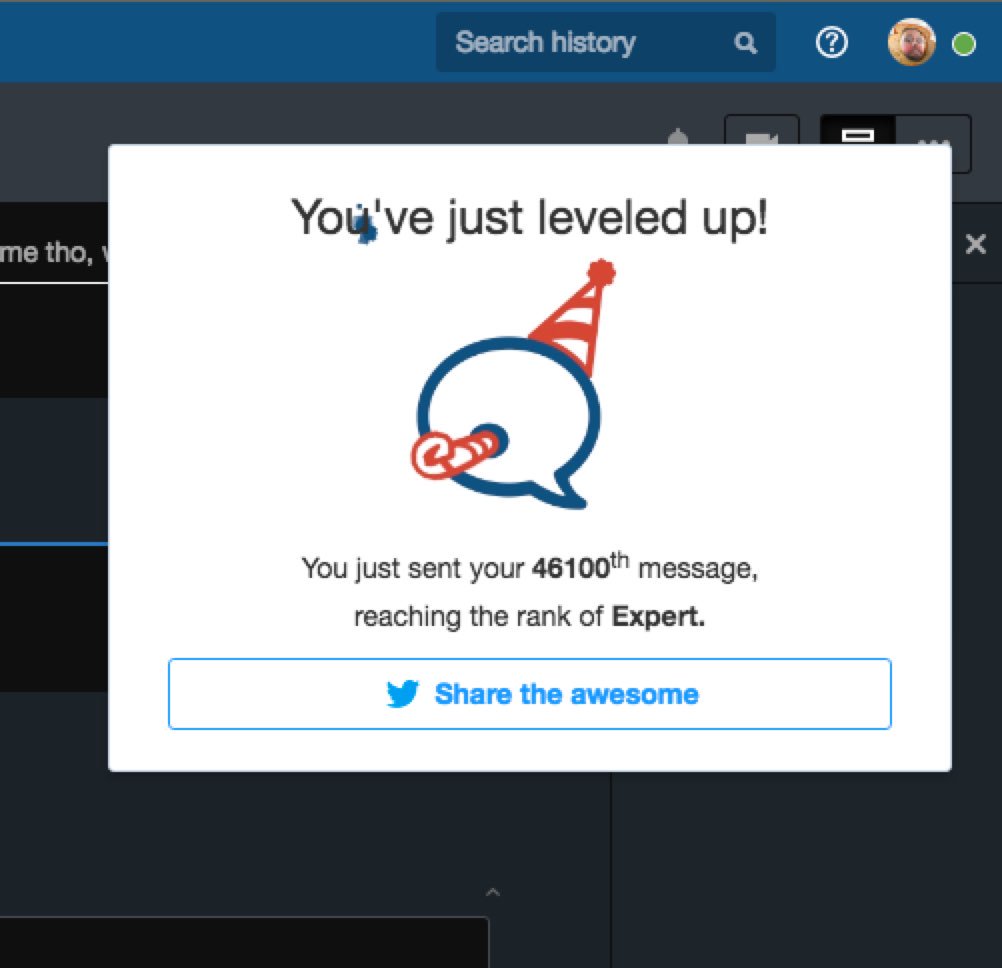Viewport: 1002px width, 968px height.
Task: Click the bold "46100" message count
Action: point(571,568)
